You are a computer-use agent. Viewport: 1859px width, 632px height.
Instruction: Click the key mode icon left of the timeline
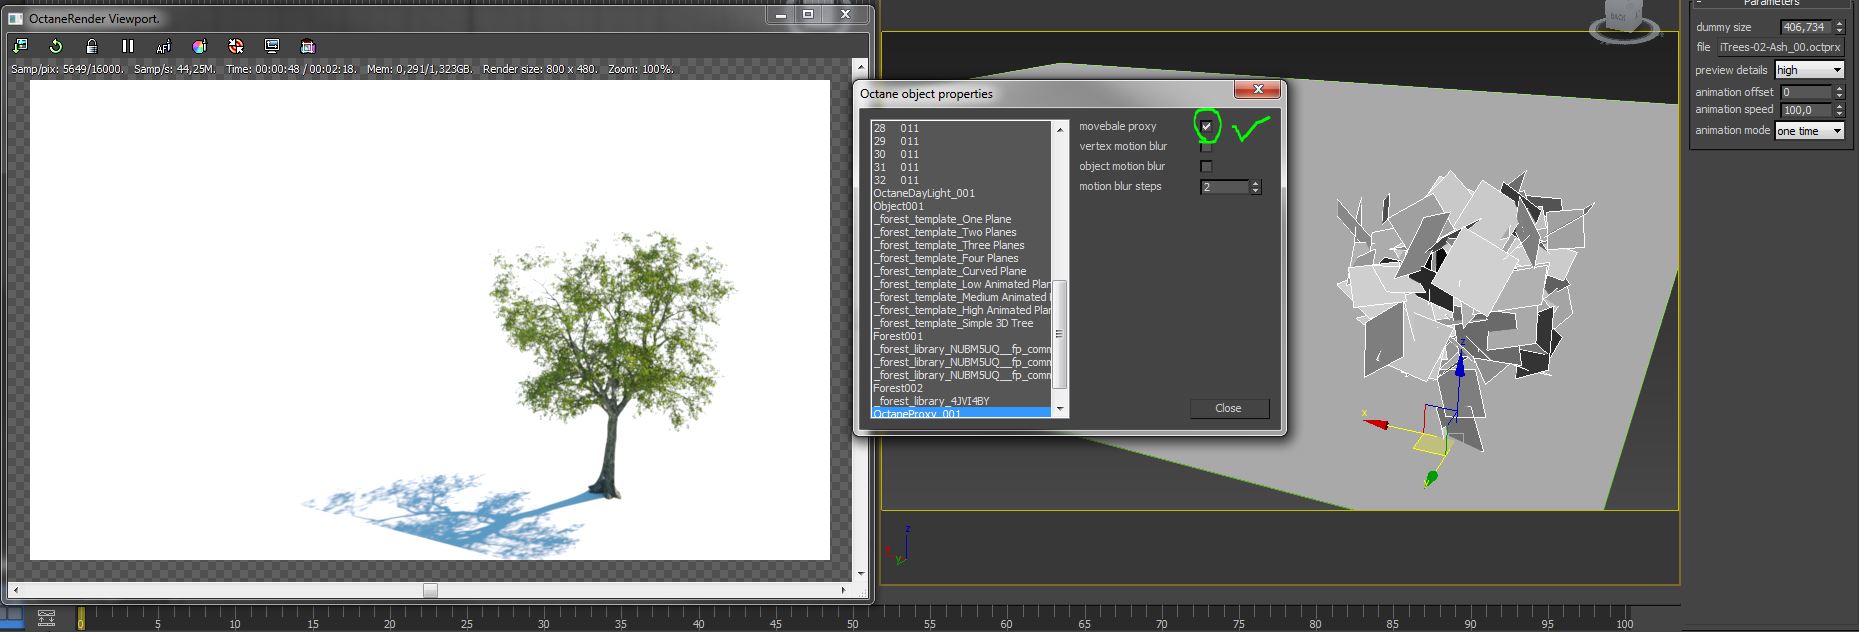coord(46,618)
